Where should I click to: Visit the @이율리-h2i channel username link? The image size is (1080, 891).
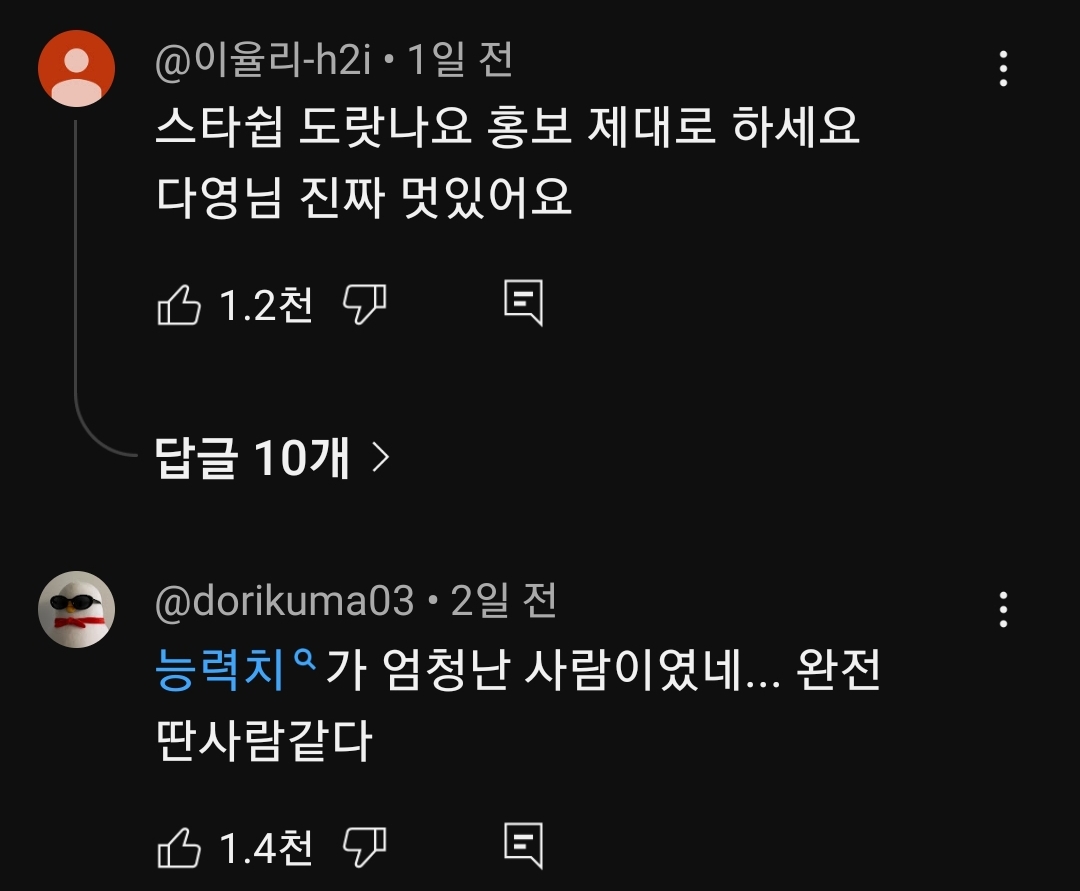click(x=263, y=62)
